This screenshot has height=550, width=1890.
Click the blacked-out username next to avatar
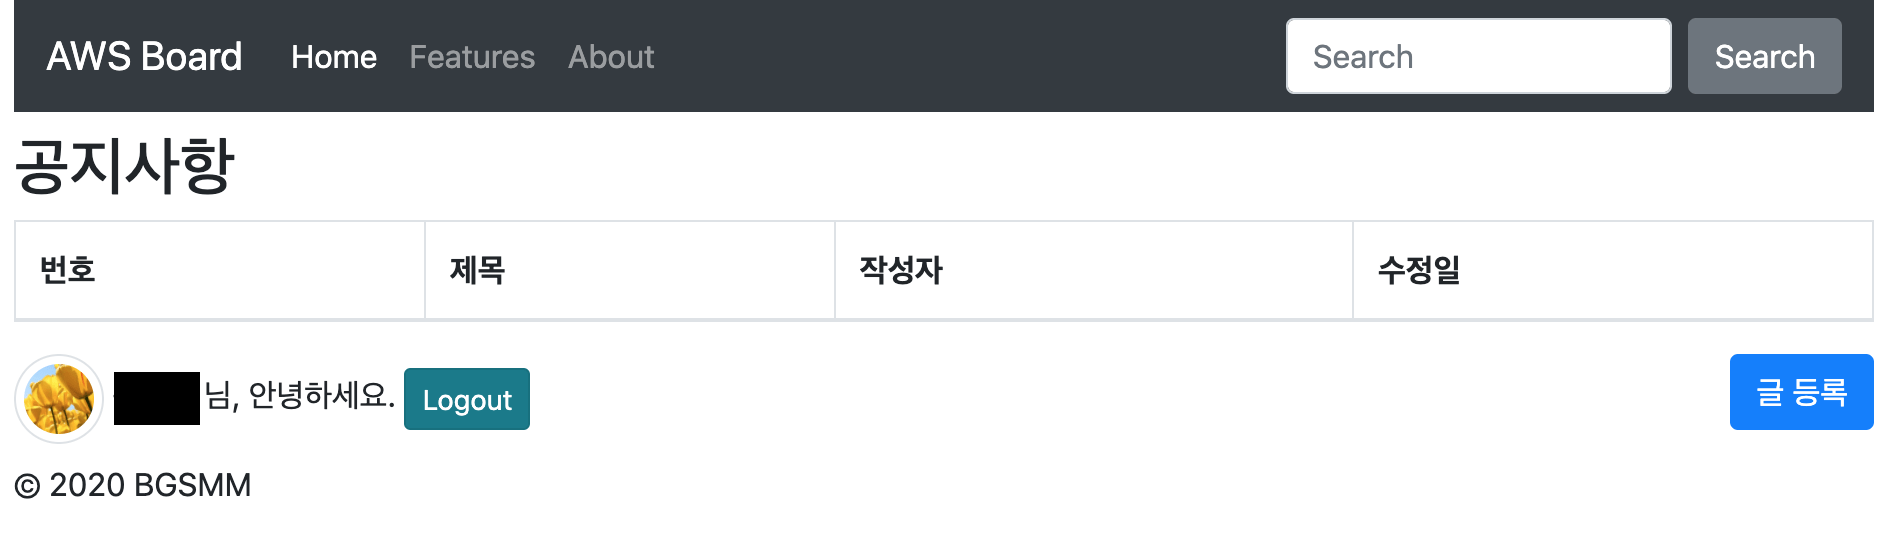click(157, 398)
